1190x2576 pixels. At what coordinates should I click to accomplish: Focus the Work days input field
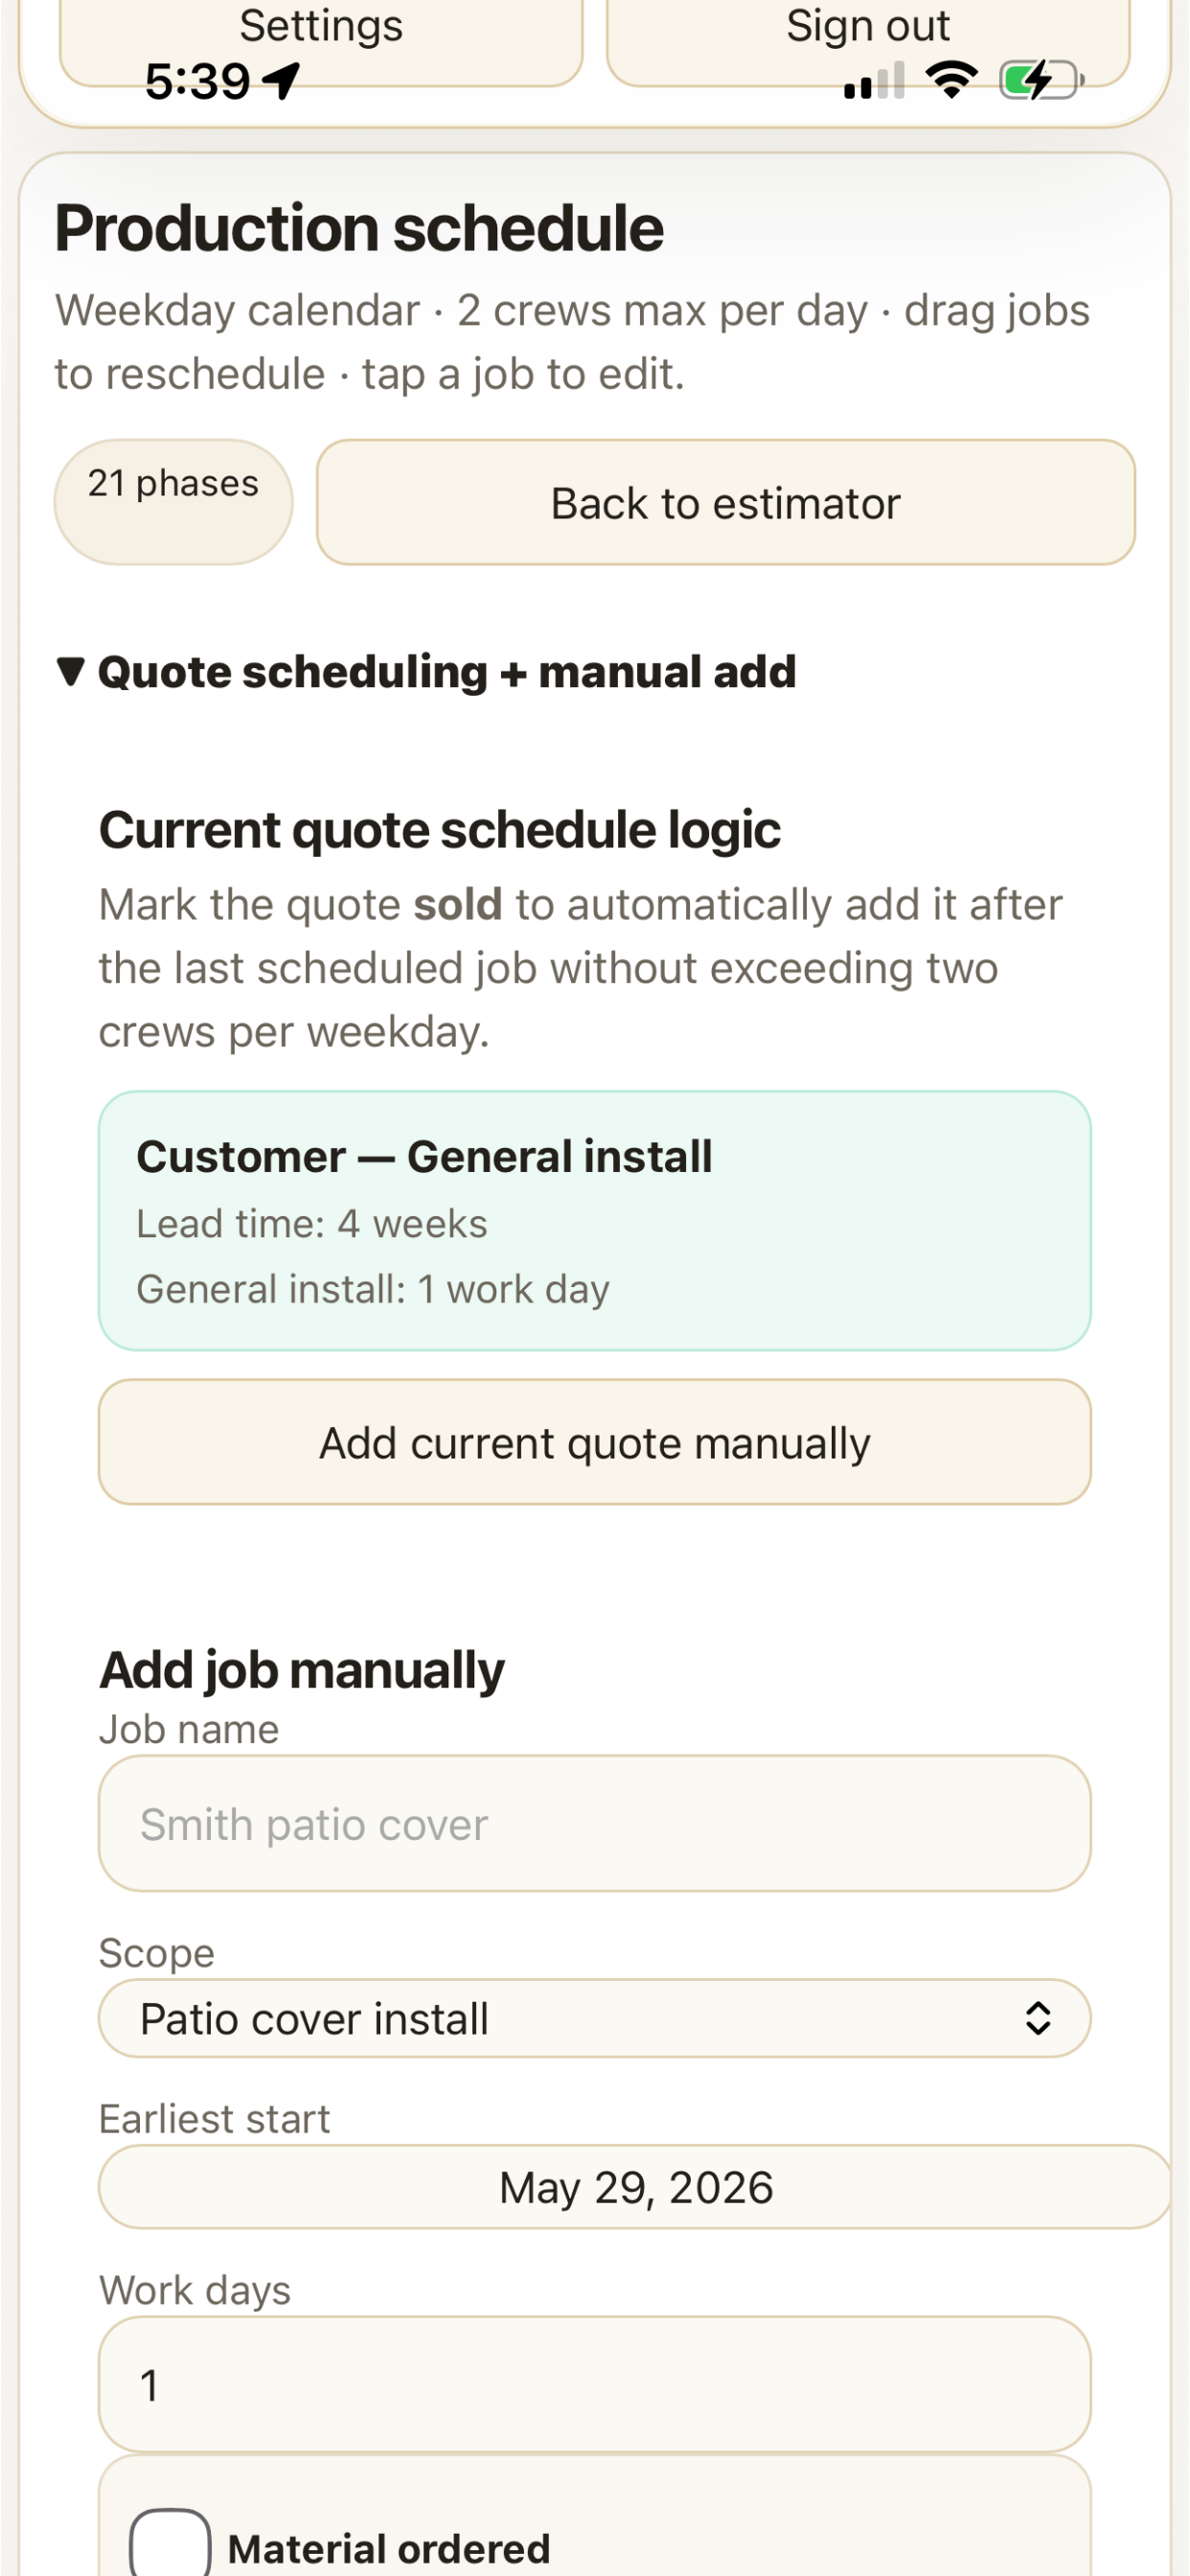coord(595,2385)
